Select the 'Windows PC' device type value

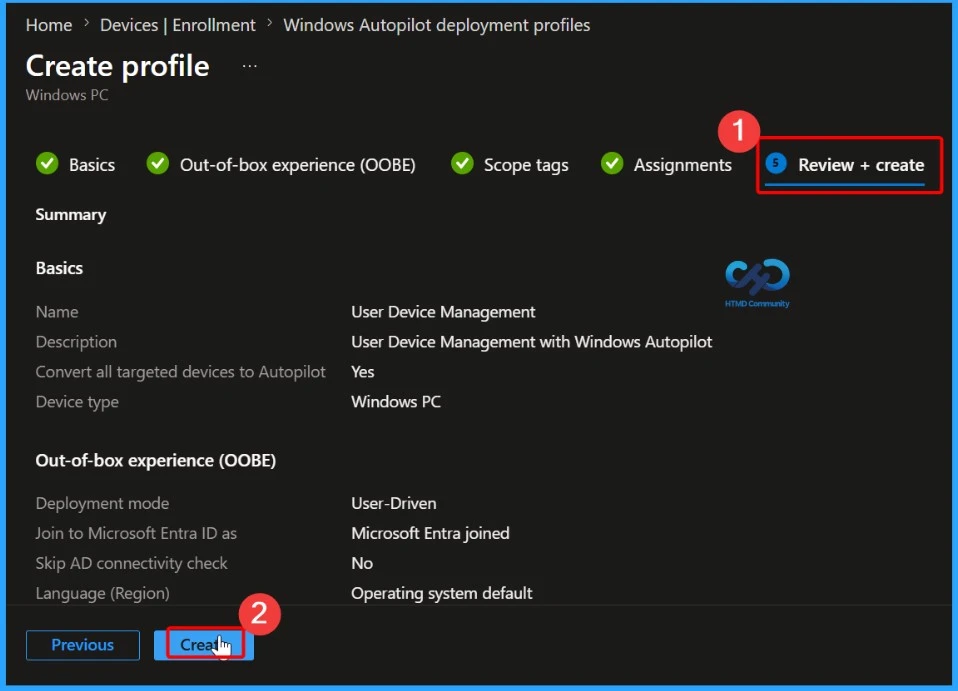pos(396,402)
